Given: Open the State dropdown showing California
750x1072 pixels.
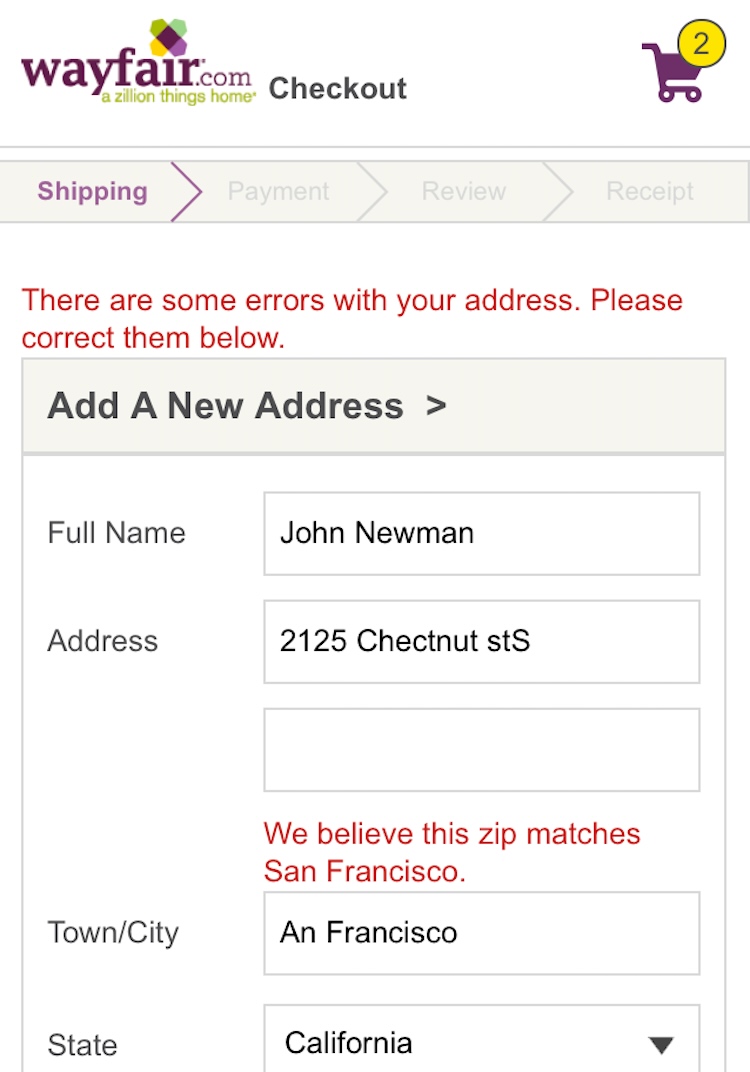Looking at the screenshot, I should (481, 1043).
